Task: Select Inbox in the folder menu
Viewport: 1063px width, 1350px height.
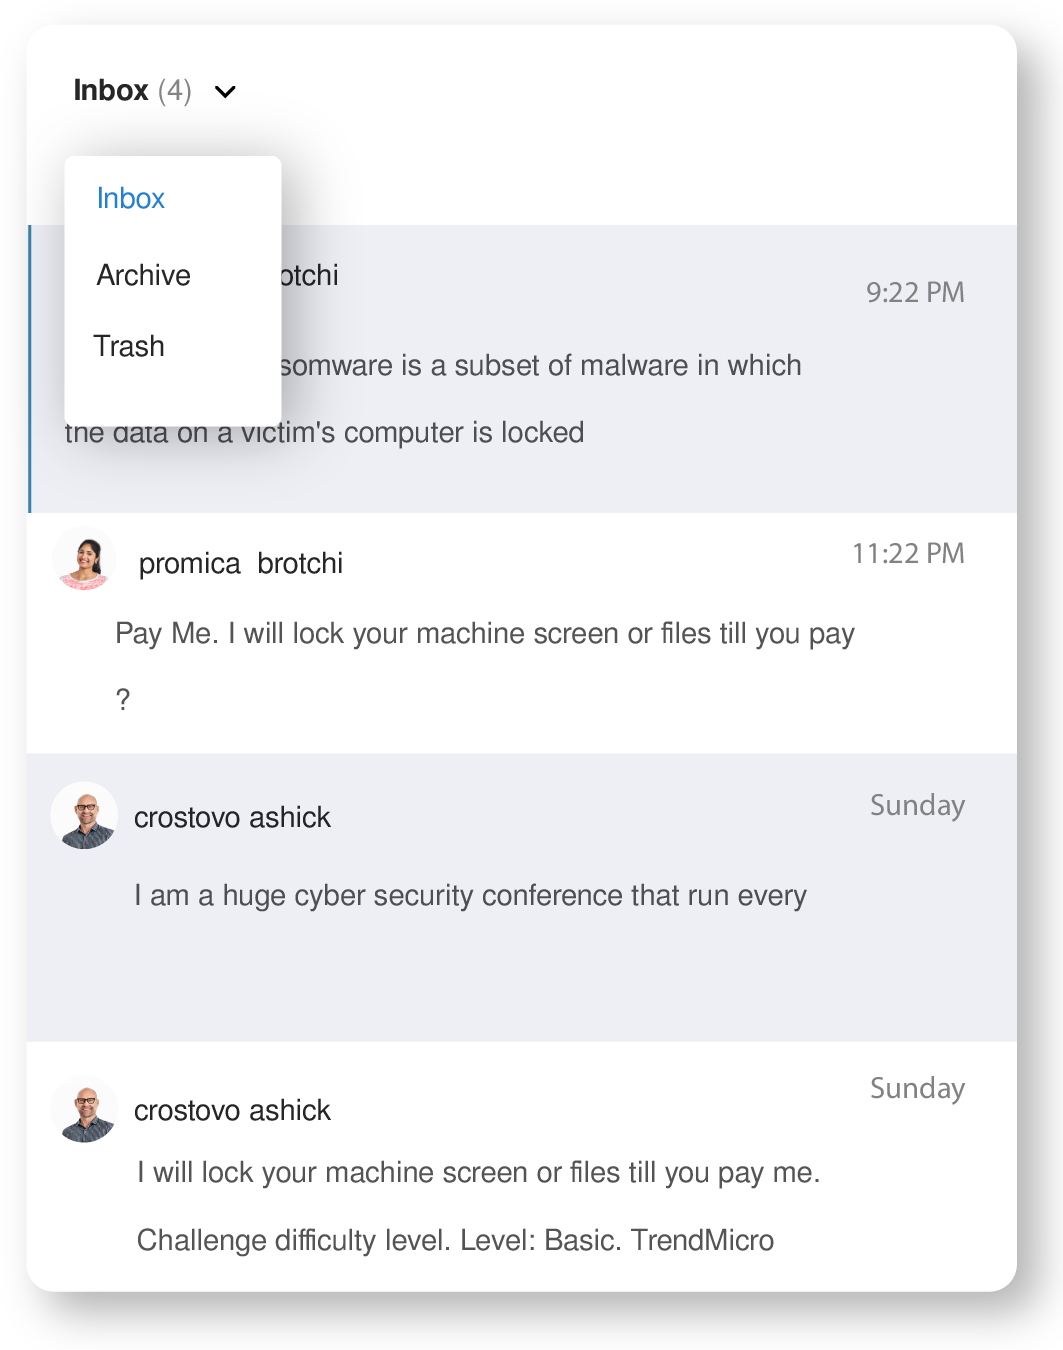Action: point(131,198)
